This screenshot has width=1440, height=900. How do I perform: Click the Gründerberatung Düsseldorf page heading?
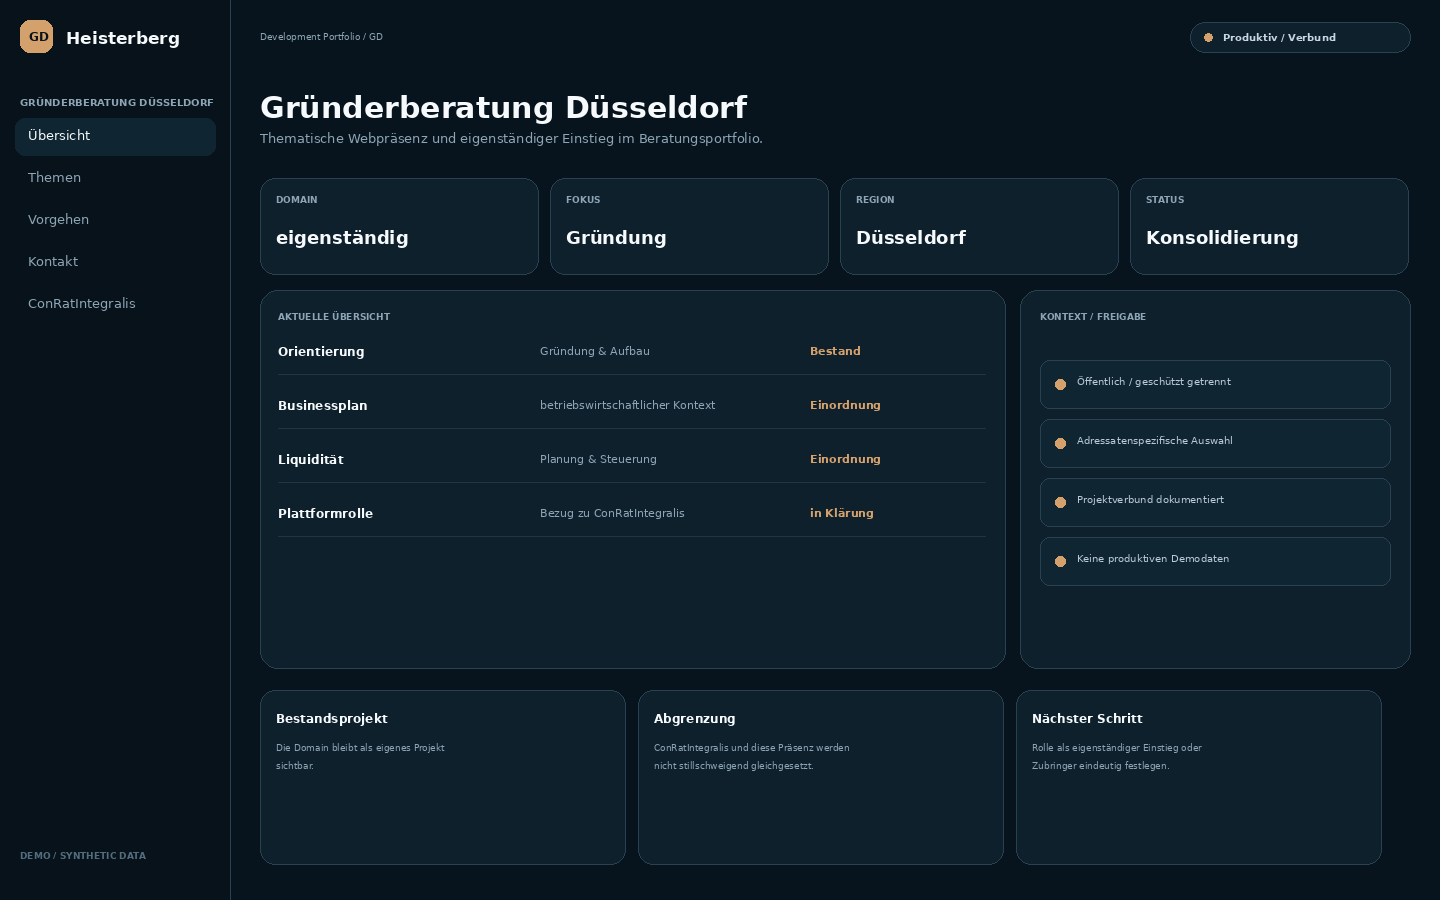pyautogui.click(x=504, y=107)
